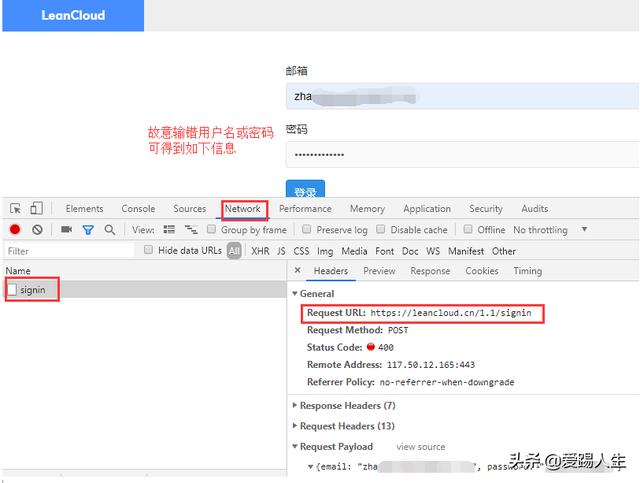Select the signin request file icon

coord(12,289)
